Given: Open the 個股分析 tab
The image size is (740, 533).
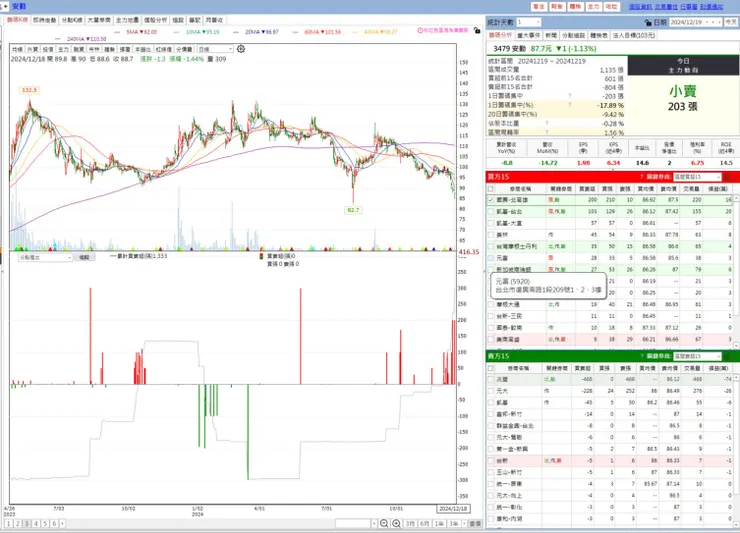Looking at the screenshot, I should (x=156, y=20).
